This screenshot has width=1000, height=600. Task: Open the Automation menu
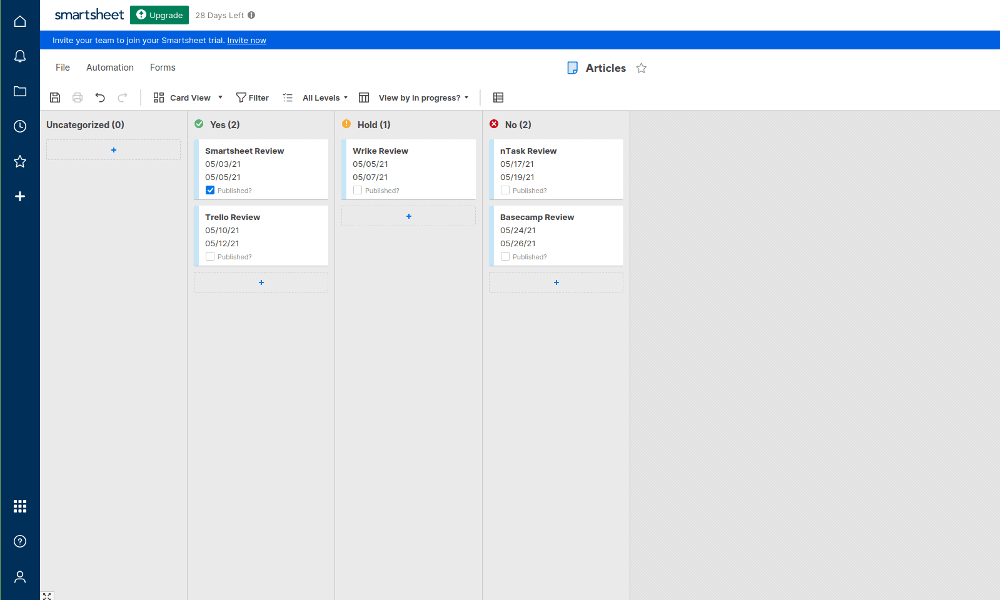pos(110,68)
